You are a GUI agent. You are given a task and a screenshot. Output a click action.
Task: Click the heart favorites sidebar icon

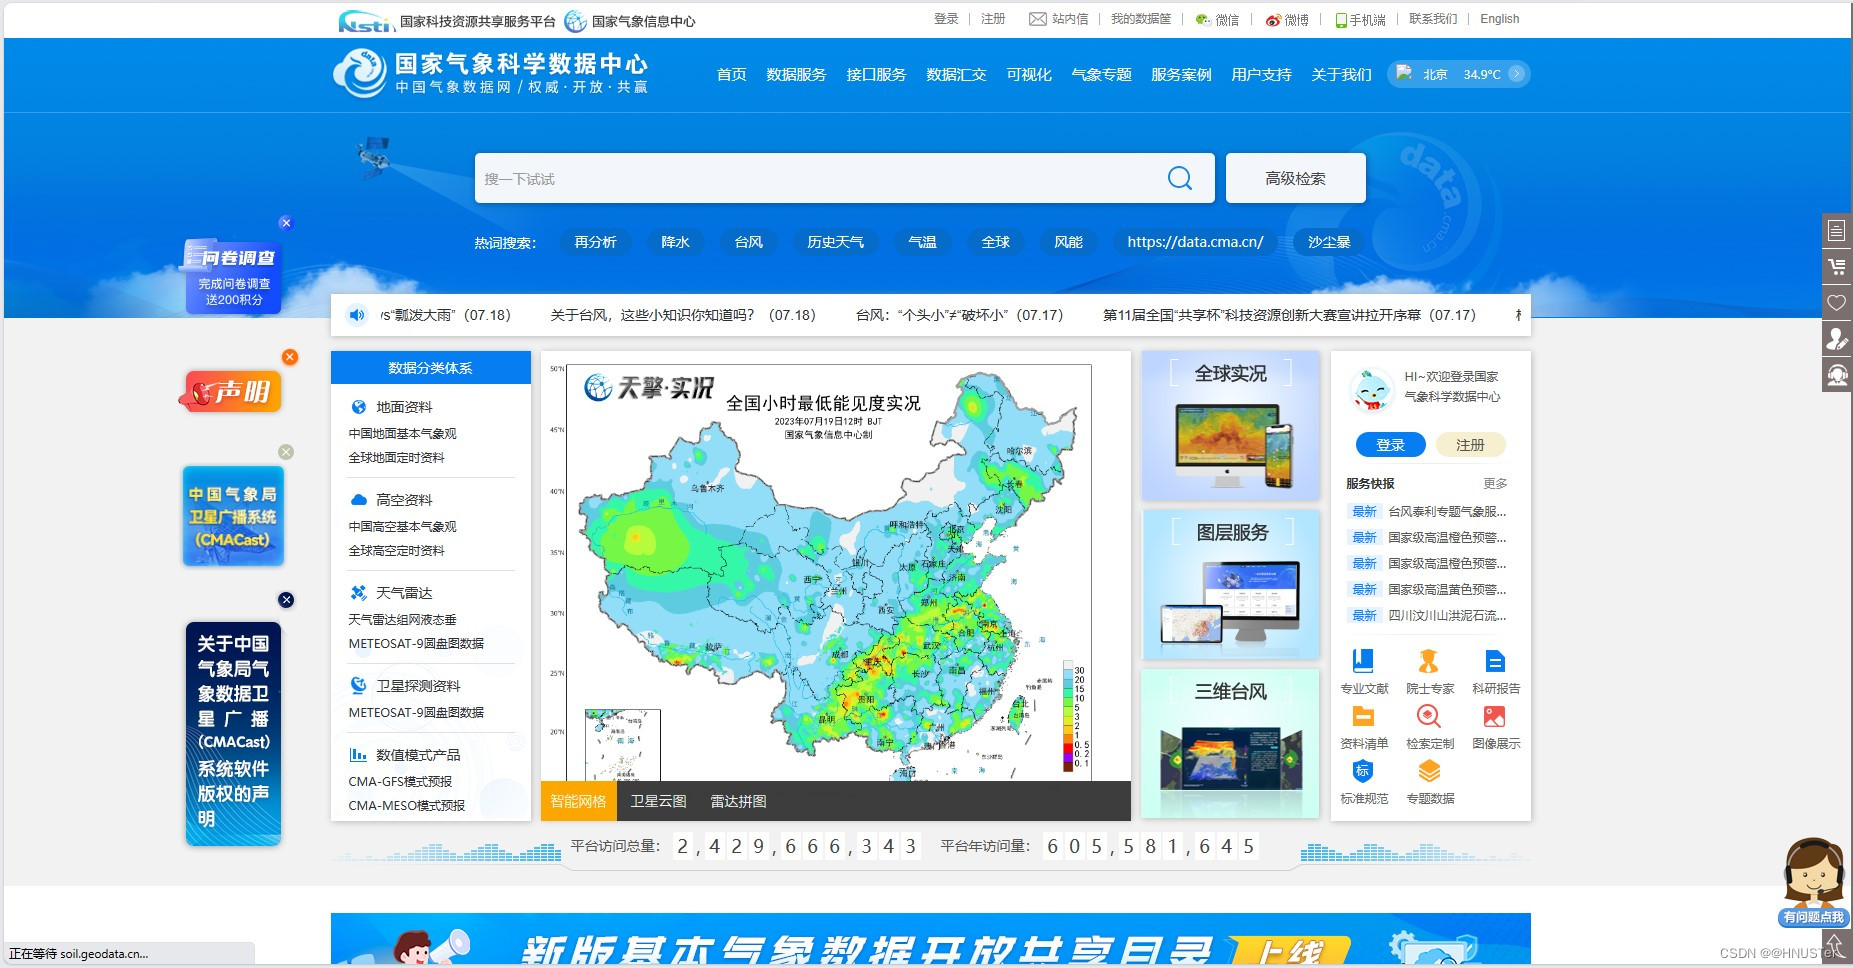tap(1837, 302)
